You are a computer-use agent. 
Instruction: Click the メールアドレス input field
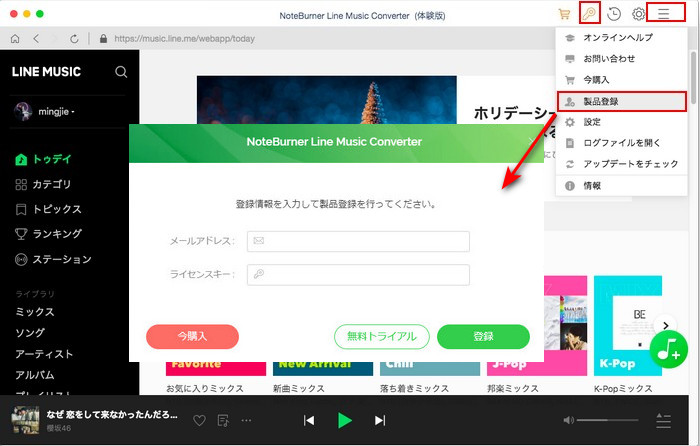(358, 241)
